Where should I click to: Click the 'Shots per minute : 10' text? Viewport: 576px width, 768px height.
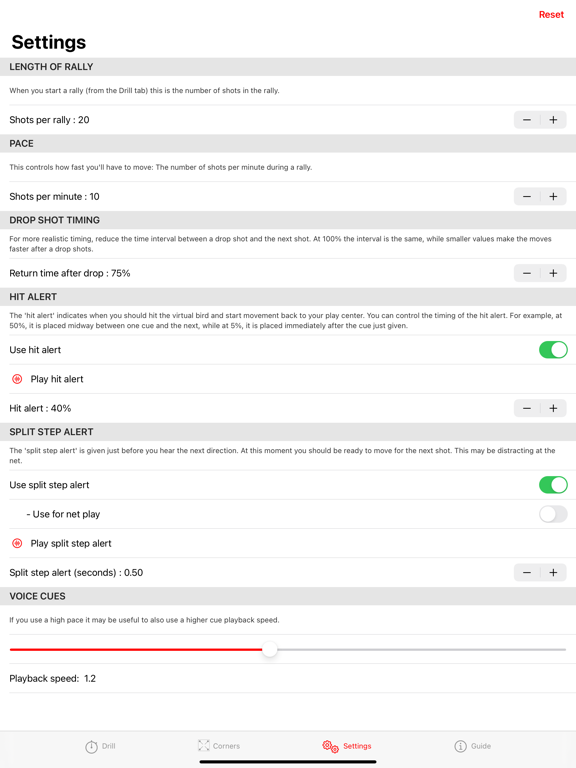click(54, 196)
